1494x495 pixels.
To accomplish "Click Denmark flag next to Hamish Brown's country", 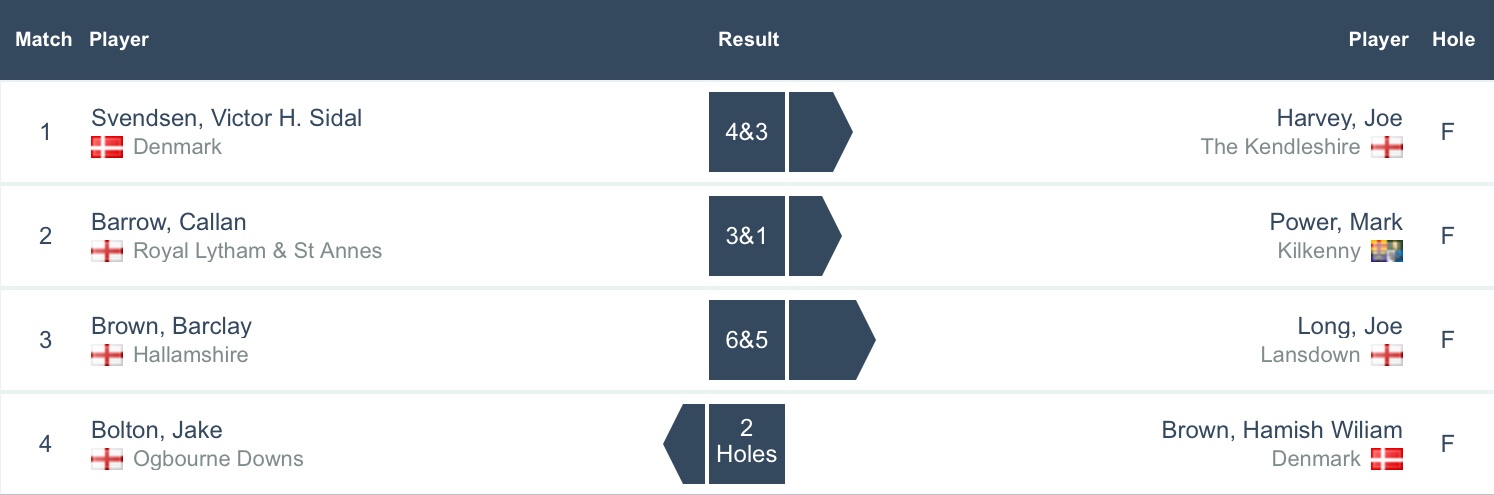I will pos(1387,459).
